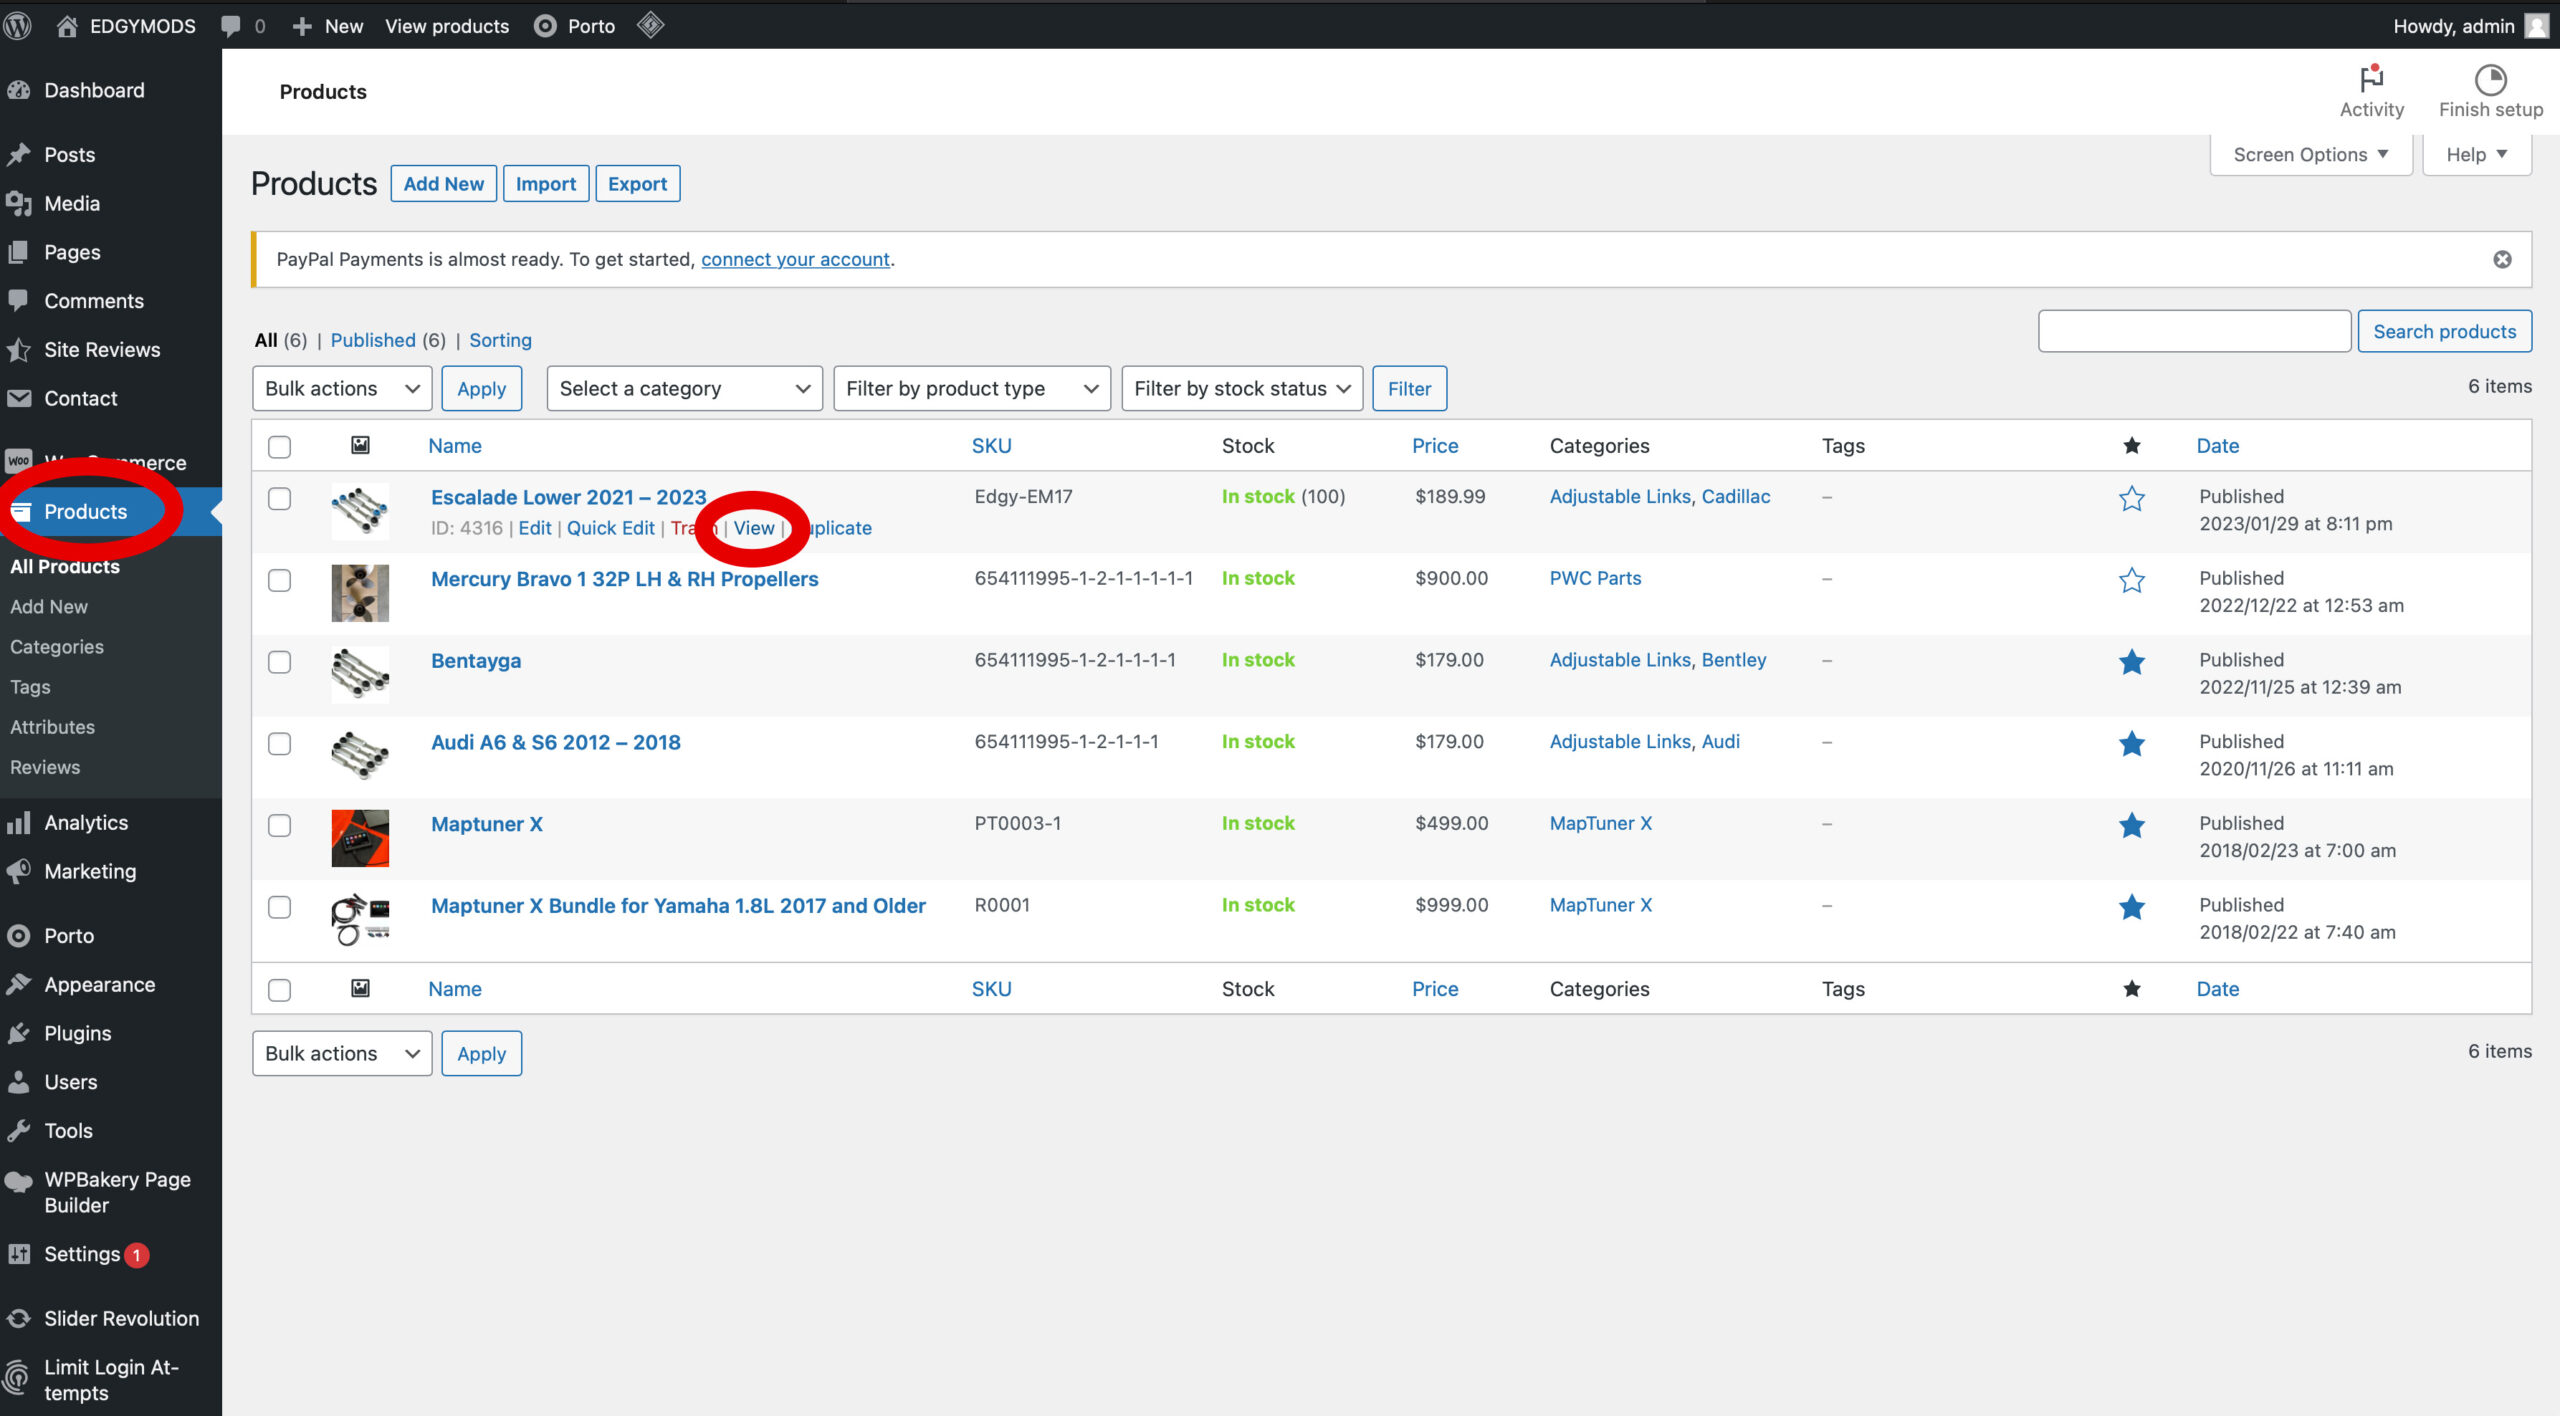Open the bottom Bulk actions dropdown
This screenshot has width=2560, height=1416.
coord(342,1053)
